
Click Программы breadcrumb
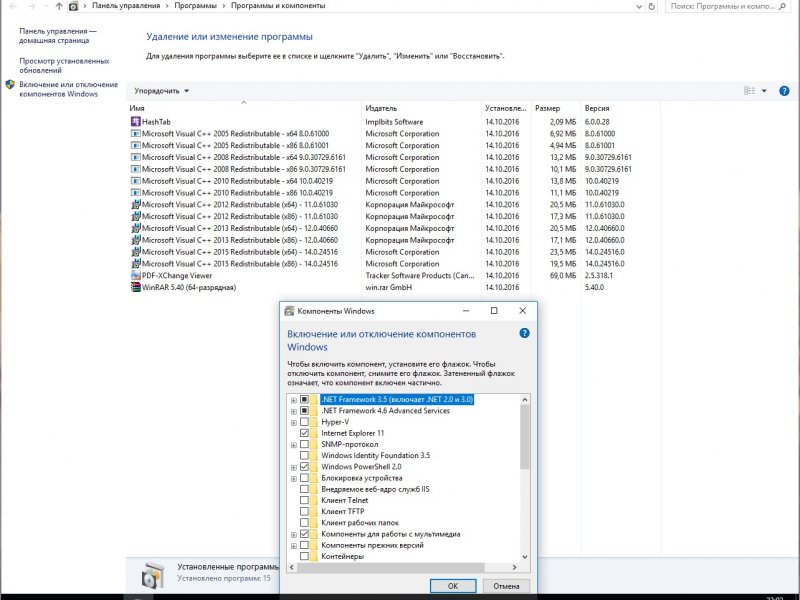(195, 6)
